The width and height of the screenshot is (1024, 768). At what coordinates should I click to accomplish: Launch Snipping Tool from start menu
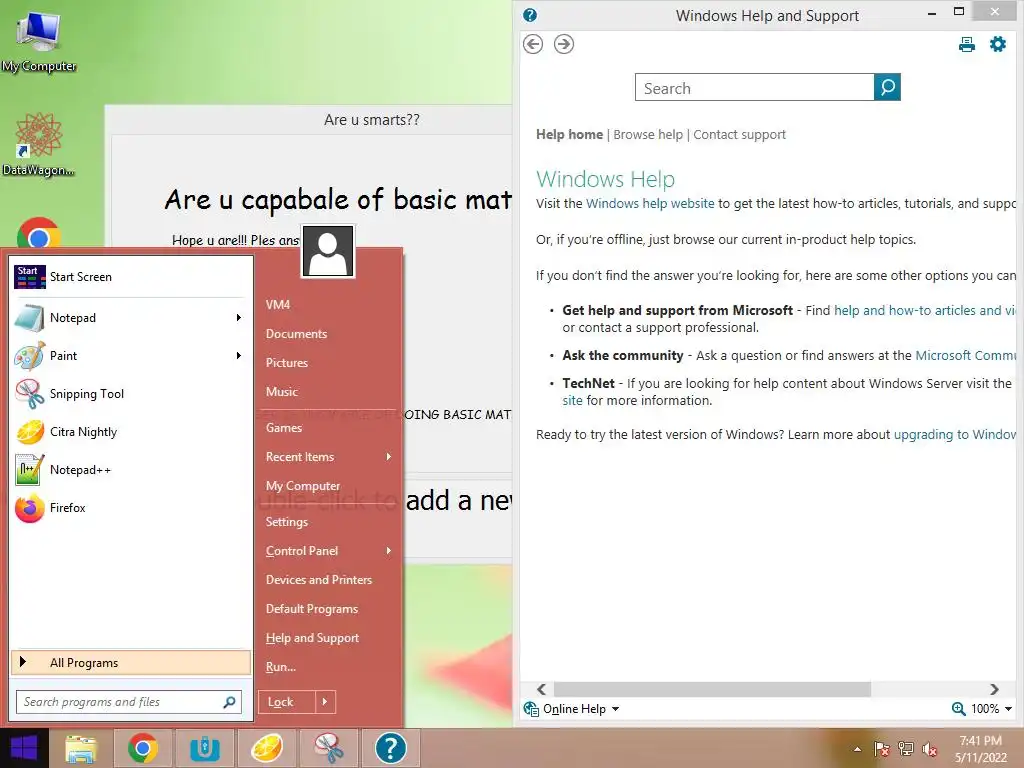(x=131, y=394)
